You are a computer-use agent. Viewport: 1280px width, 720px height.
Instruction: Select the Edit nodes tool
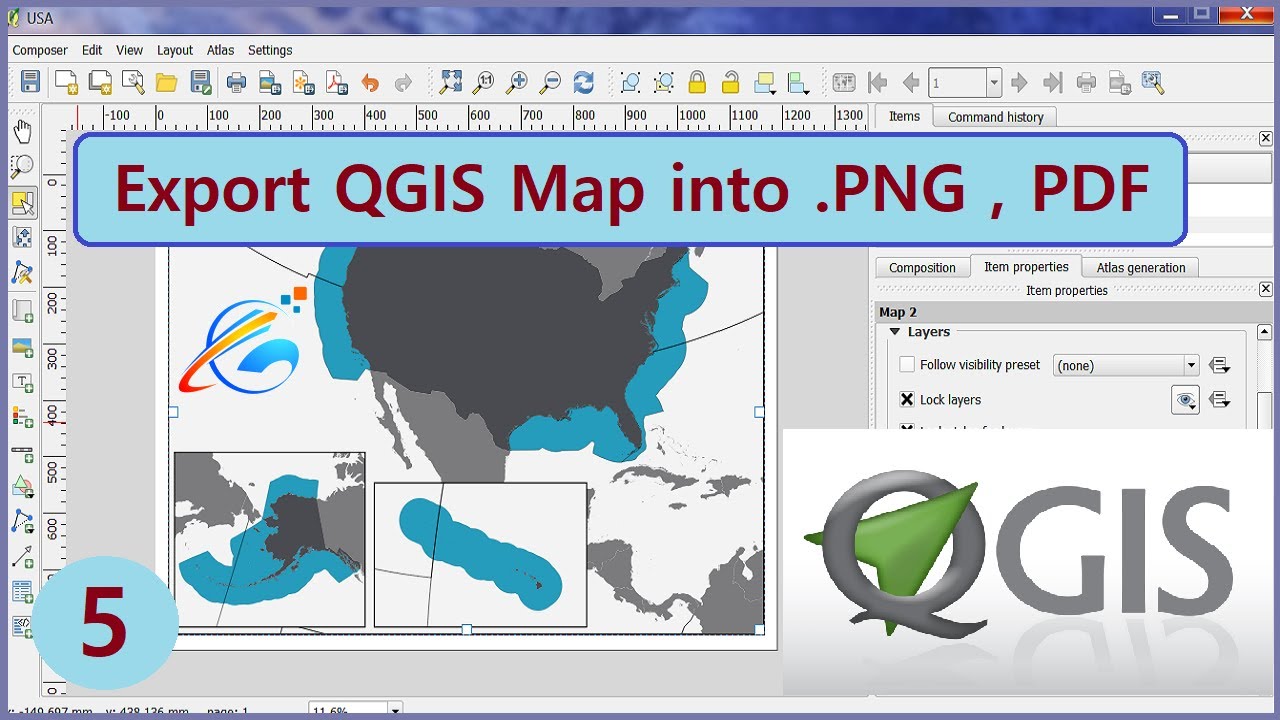click(22, 272)
